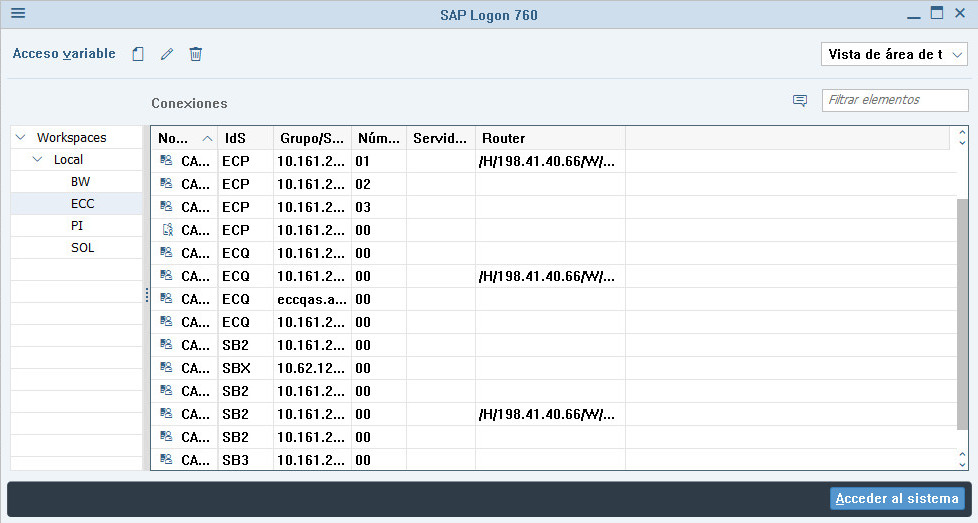978x523 pixels.
Task: Click the Grupo/S... column header
Action: 312,138
